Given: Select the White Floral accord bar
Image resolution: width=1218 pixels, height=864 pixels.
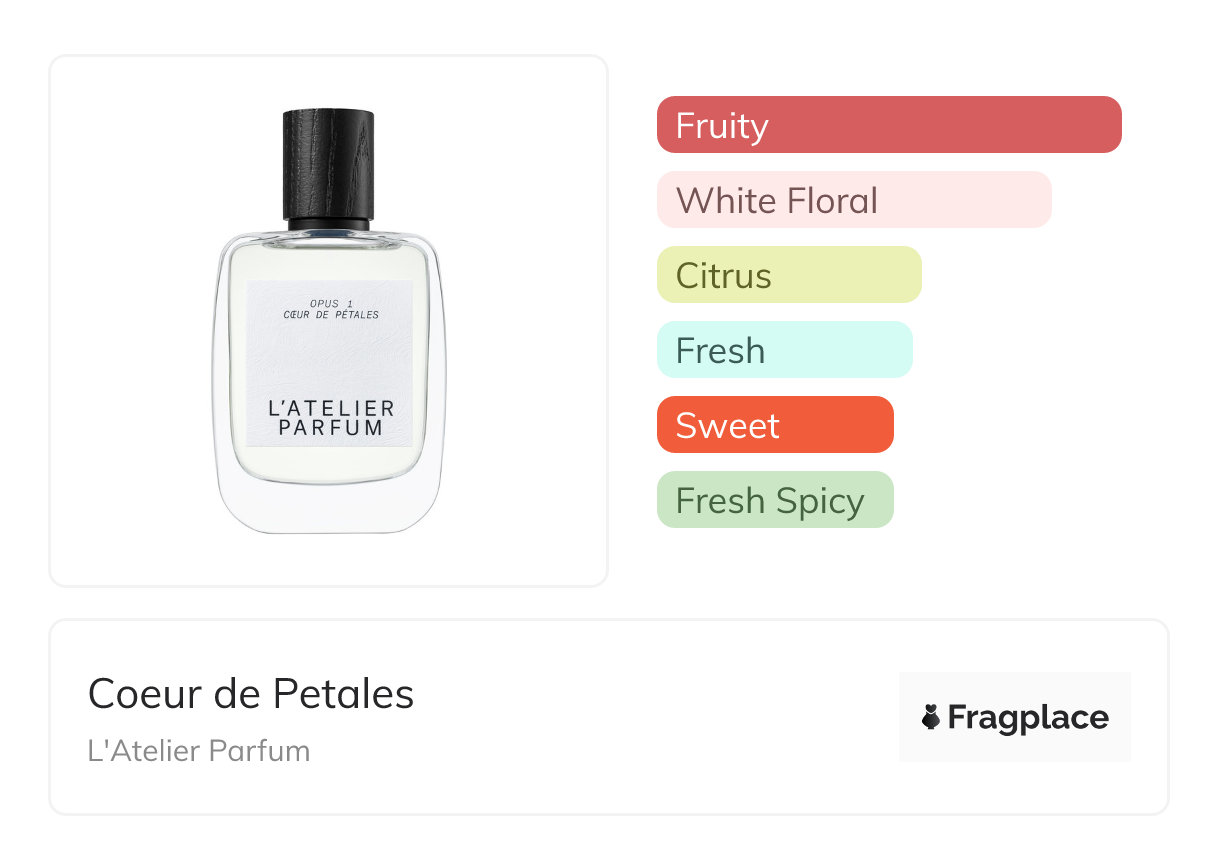Looking at the screenshot, I should (853, 200).
